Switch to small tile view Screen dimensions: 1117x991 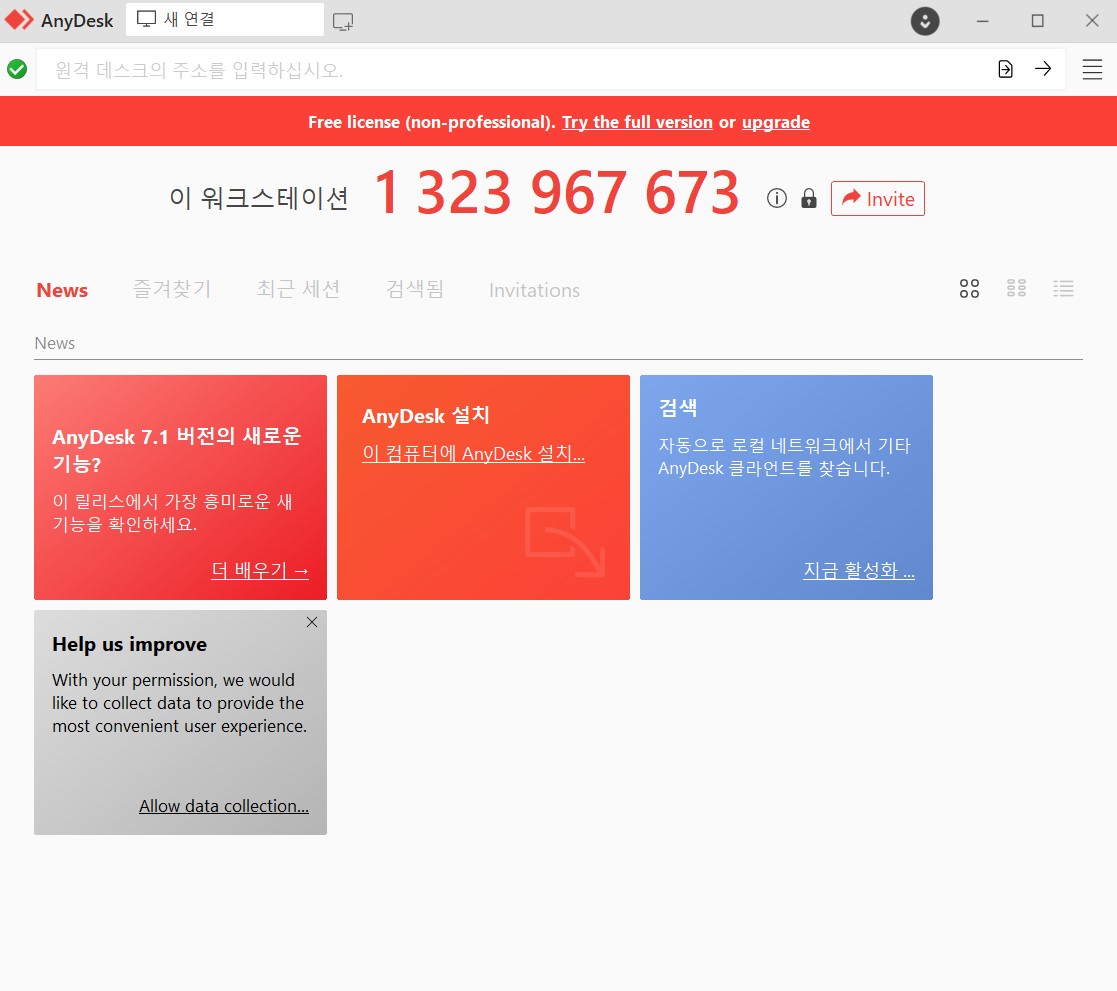click(x=1016, y=289)
